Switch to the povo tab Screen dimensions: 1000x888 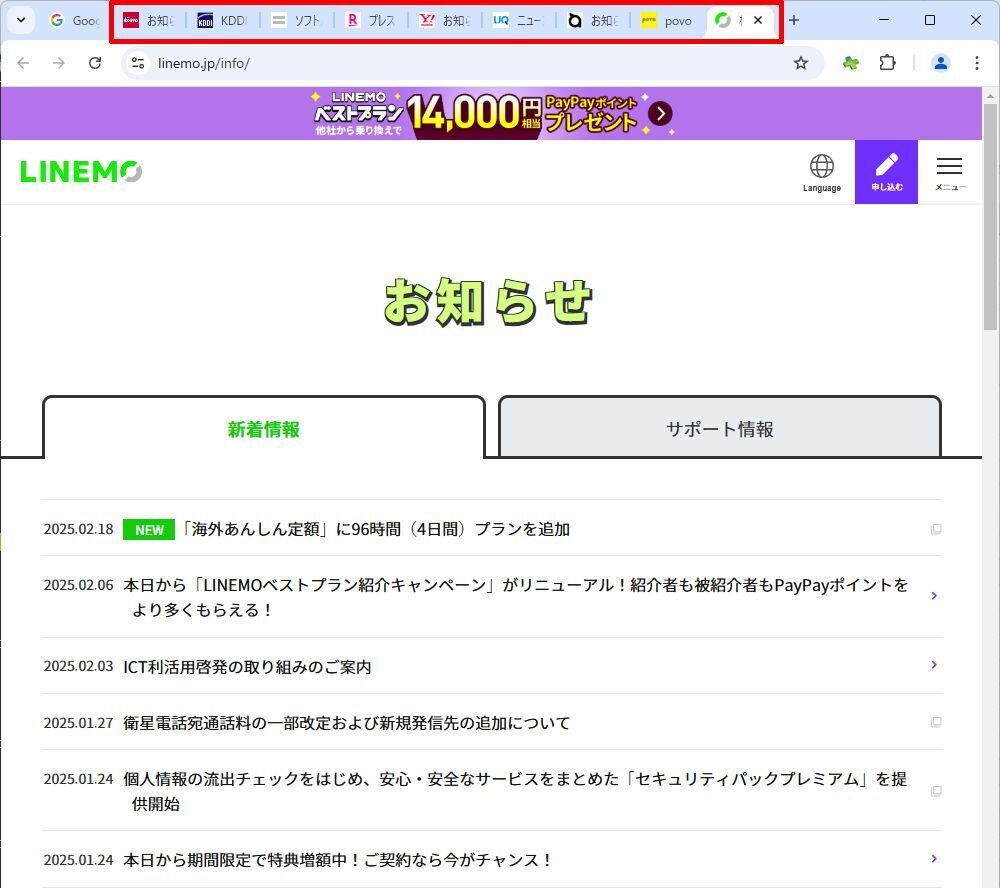(666, 20)
